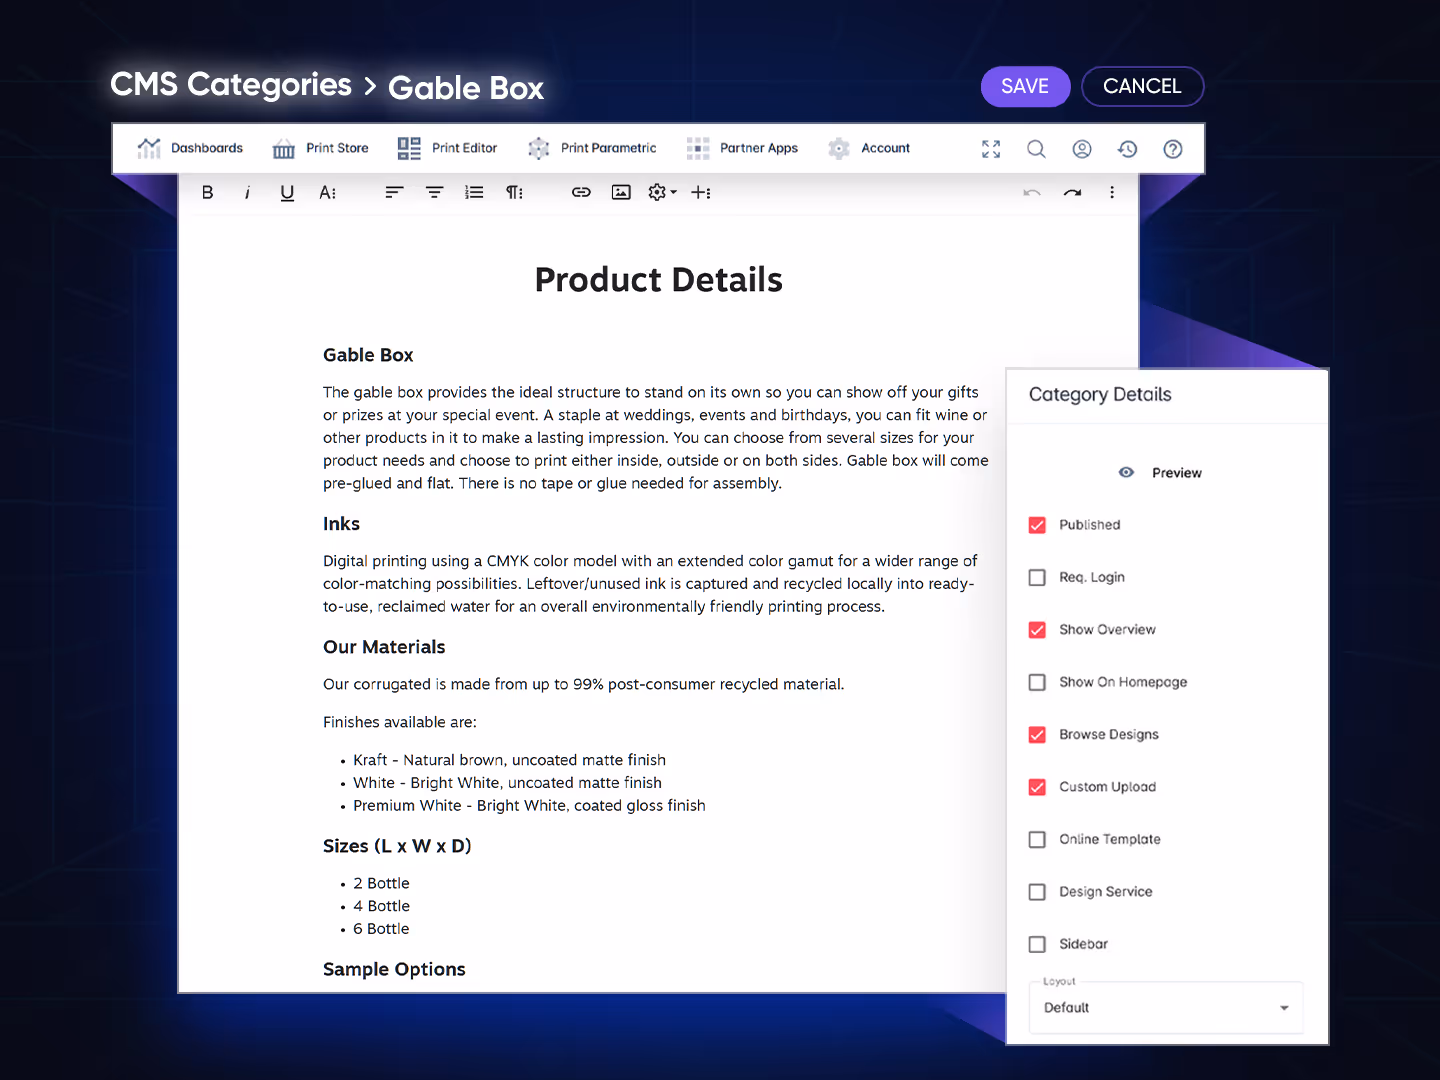The height and width of the screenshot is (1080, 1440).
Task: Select the bold formatting icon
Action: 207,192
